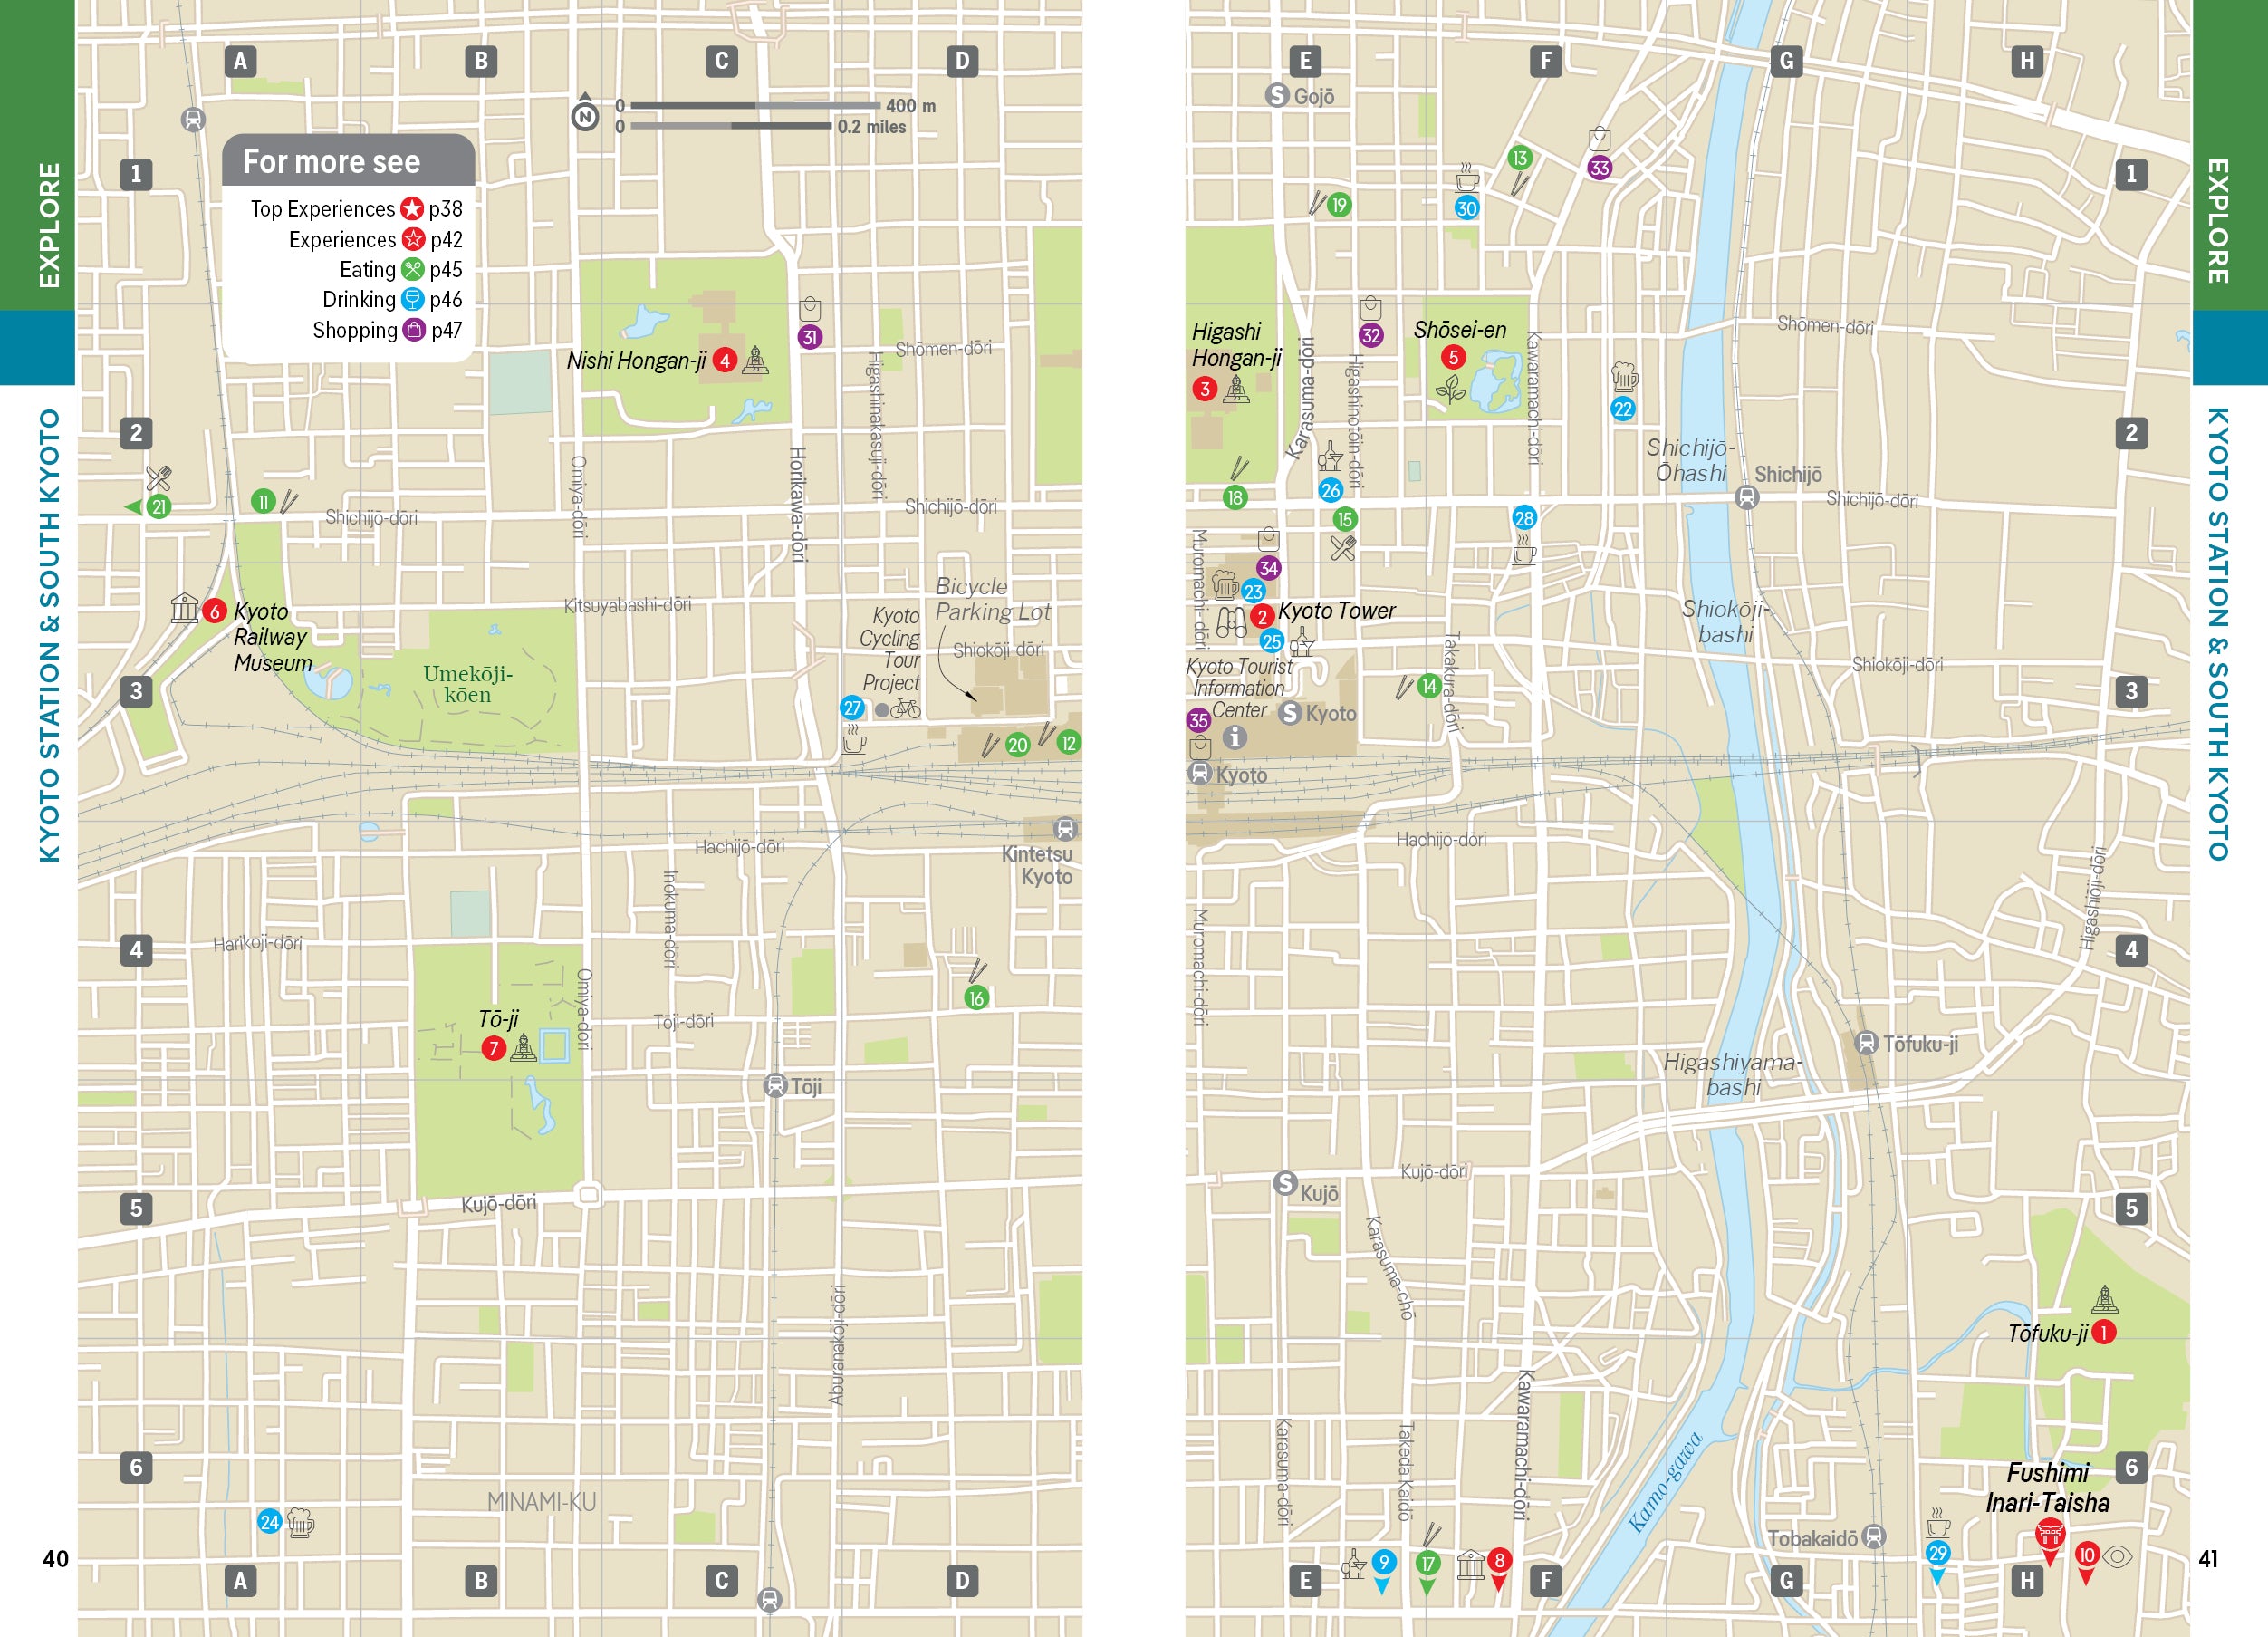The width and height of the screenshot is (2268, 1637).
Task: Select green eating marker 16
Action: (x=976, y=997)
